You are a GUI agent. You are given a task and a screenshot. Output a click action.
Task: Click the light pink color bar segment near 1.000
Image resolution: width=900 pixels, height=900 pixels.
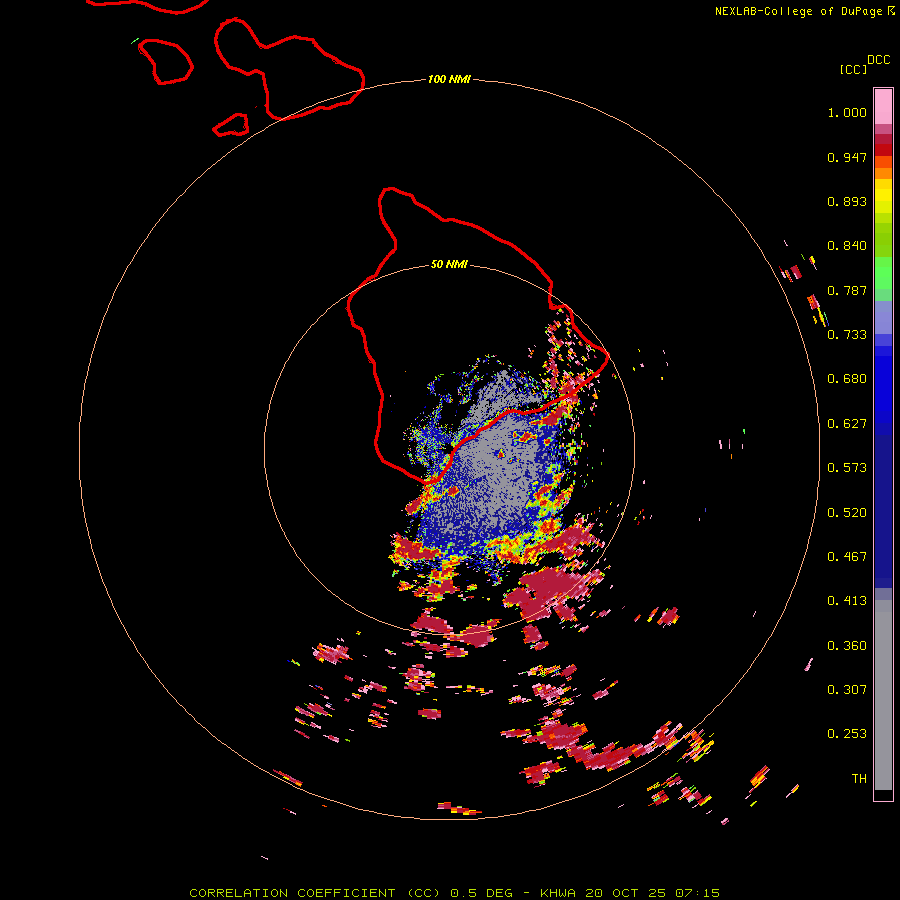coord(883,107)
